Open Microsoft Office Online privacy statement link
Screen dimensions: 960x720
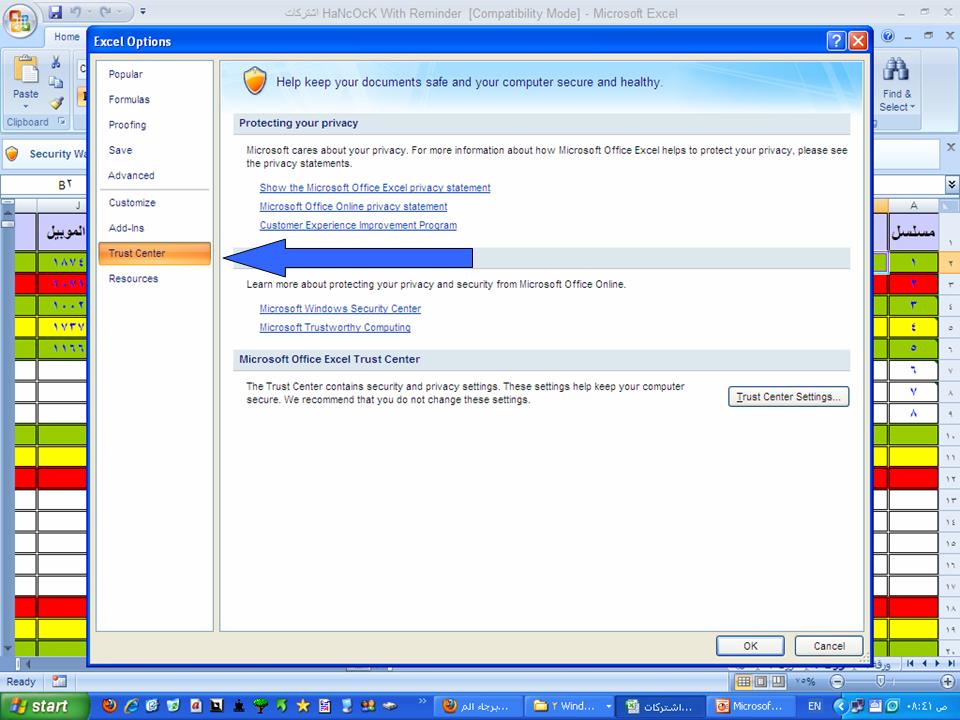[353, 206]
